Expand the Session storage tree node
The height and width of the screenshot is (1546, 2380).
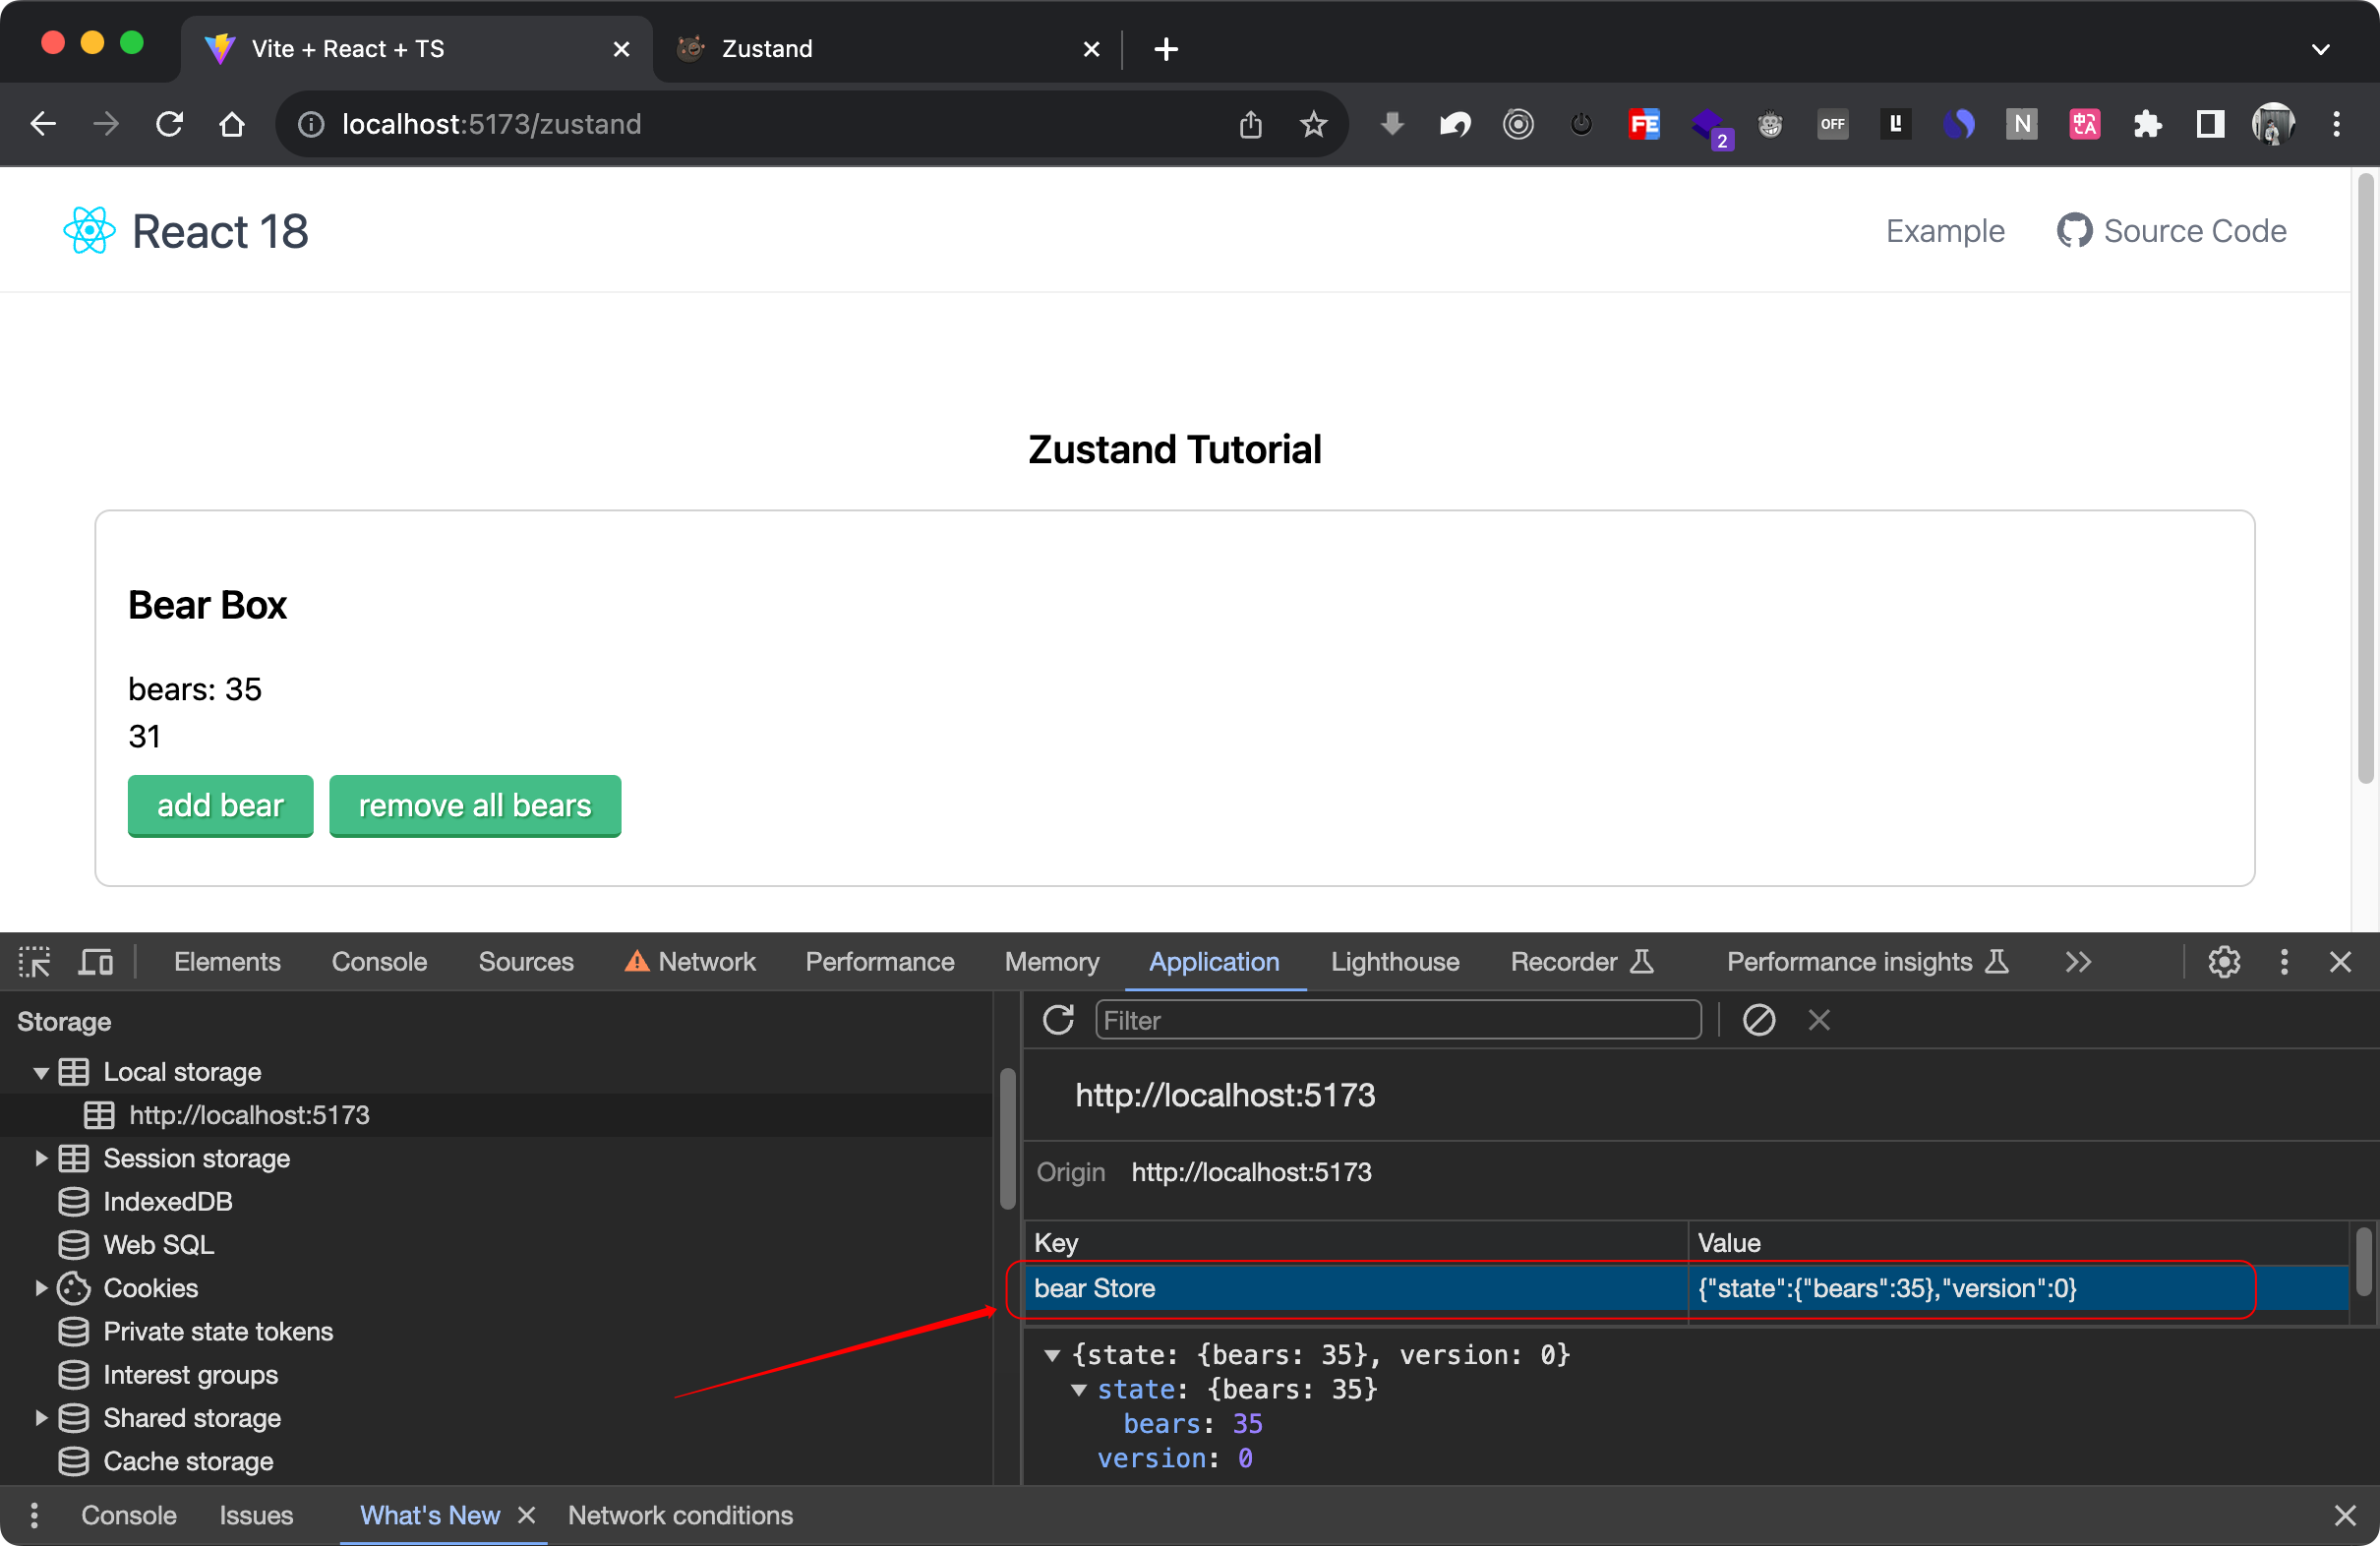[41, 1158]
